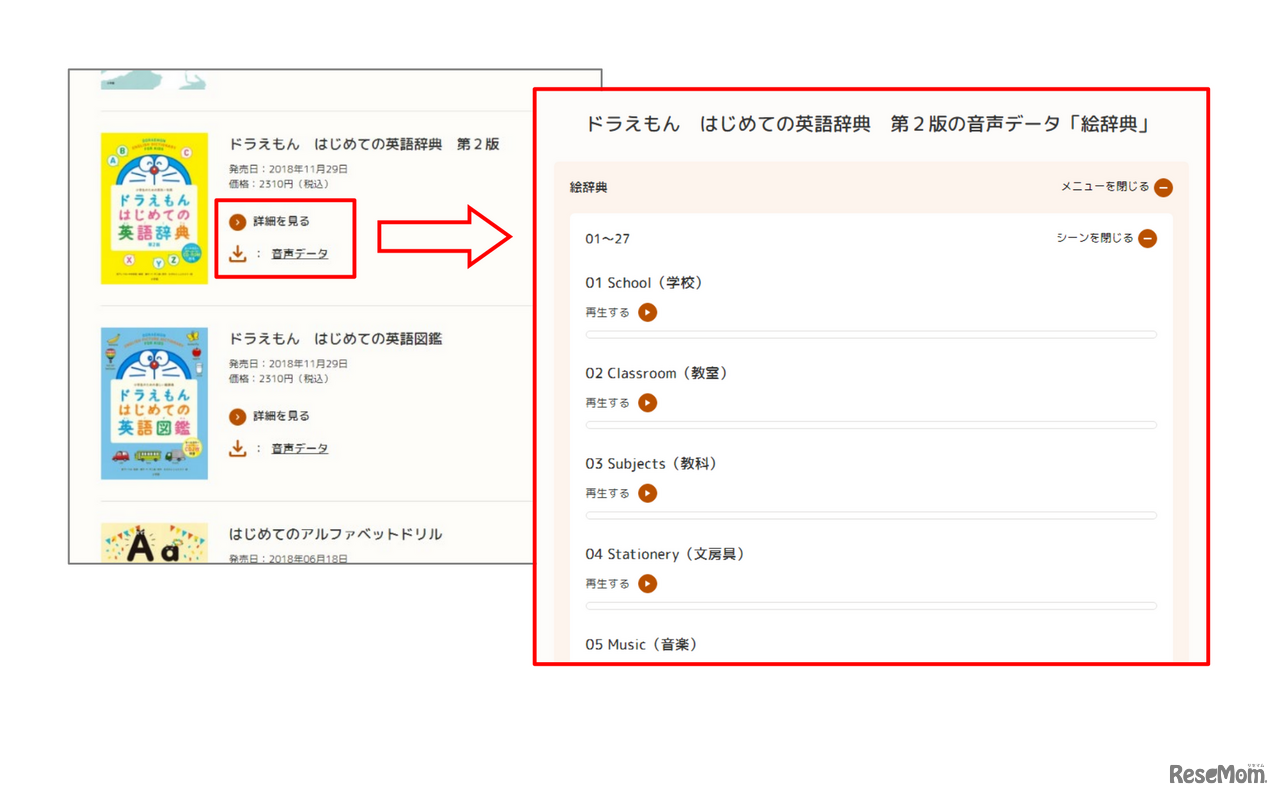Screen dimensions: 1280x797
Task: Open 詳細を見る text for 英語辞典 第2版
Action: pyautogui.click(x=281, y=221)
